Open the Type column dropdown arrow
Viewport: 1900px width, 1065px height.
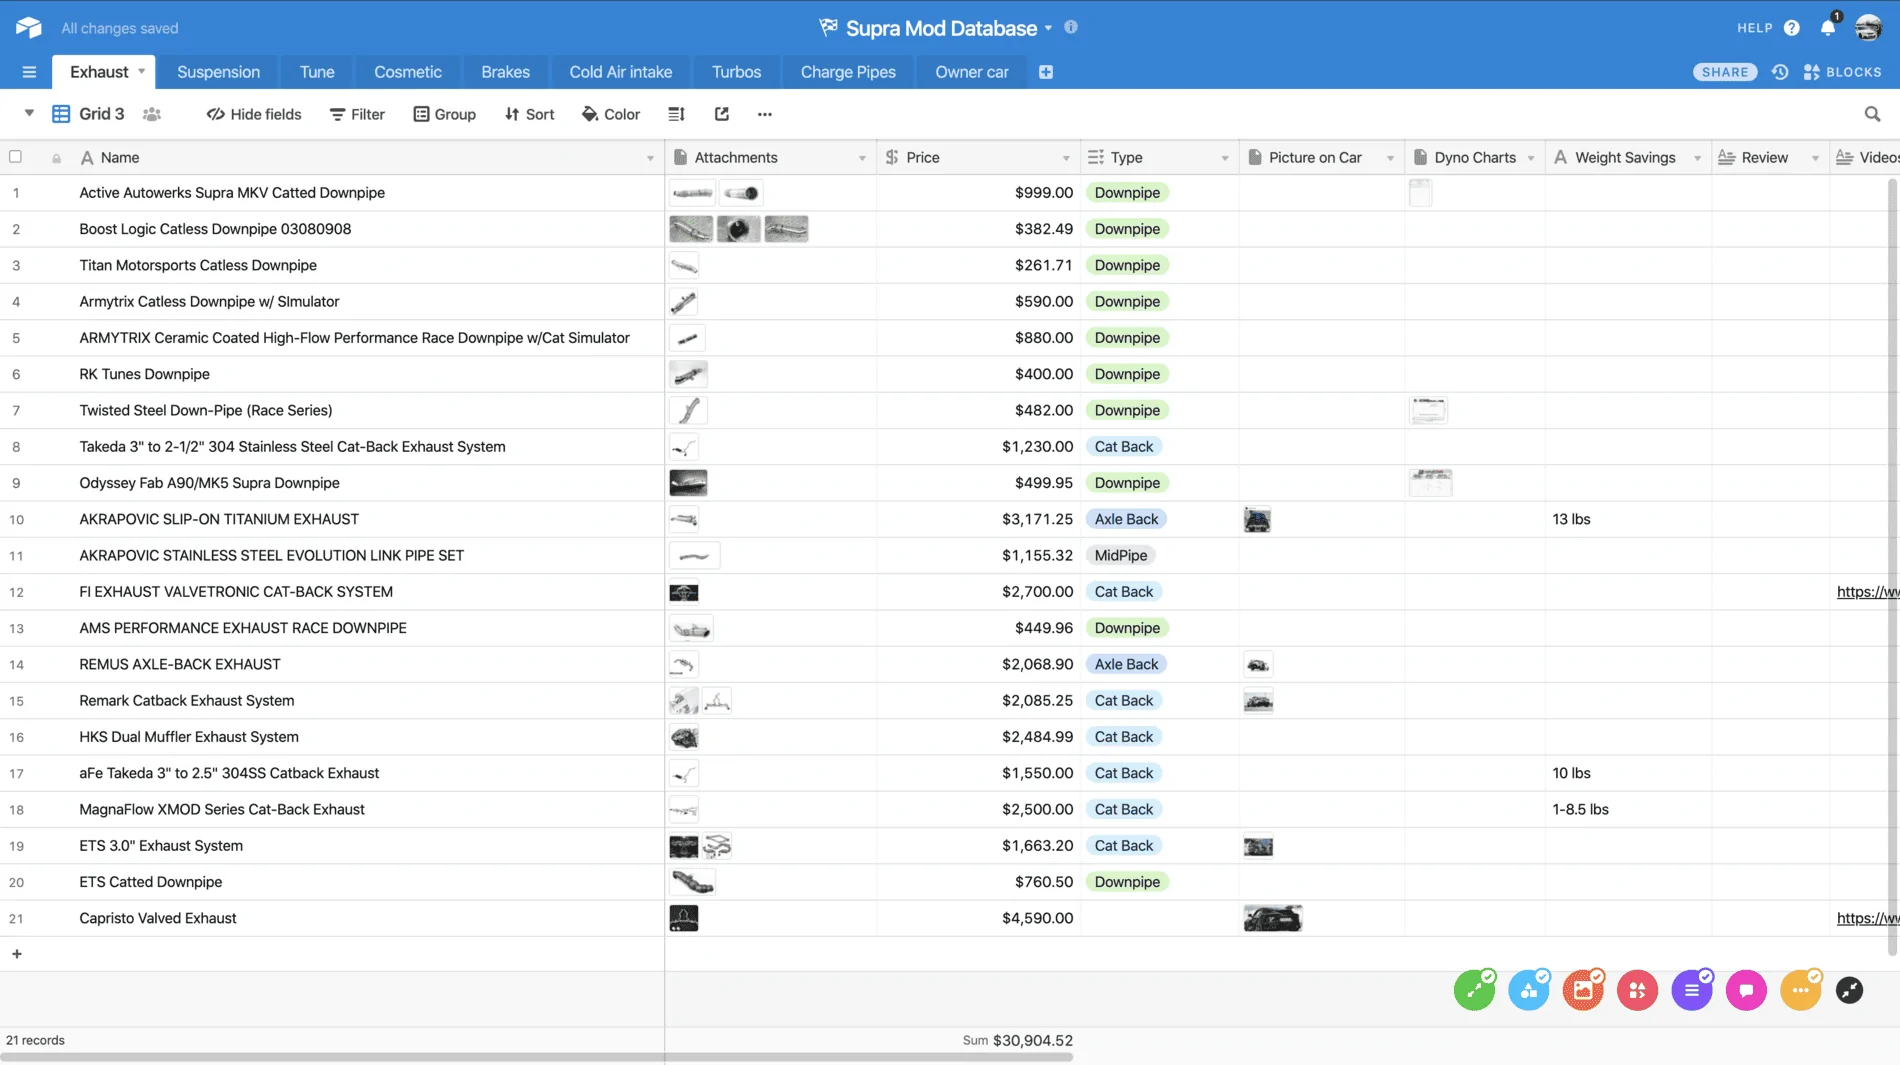1225,158
